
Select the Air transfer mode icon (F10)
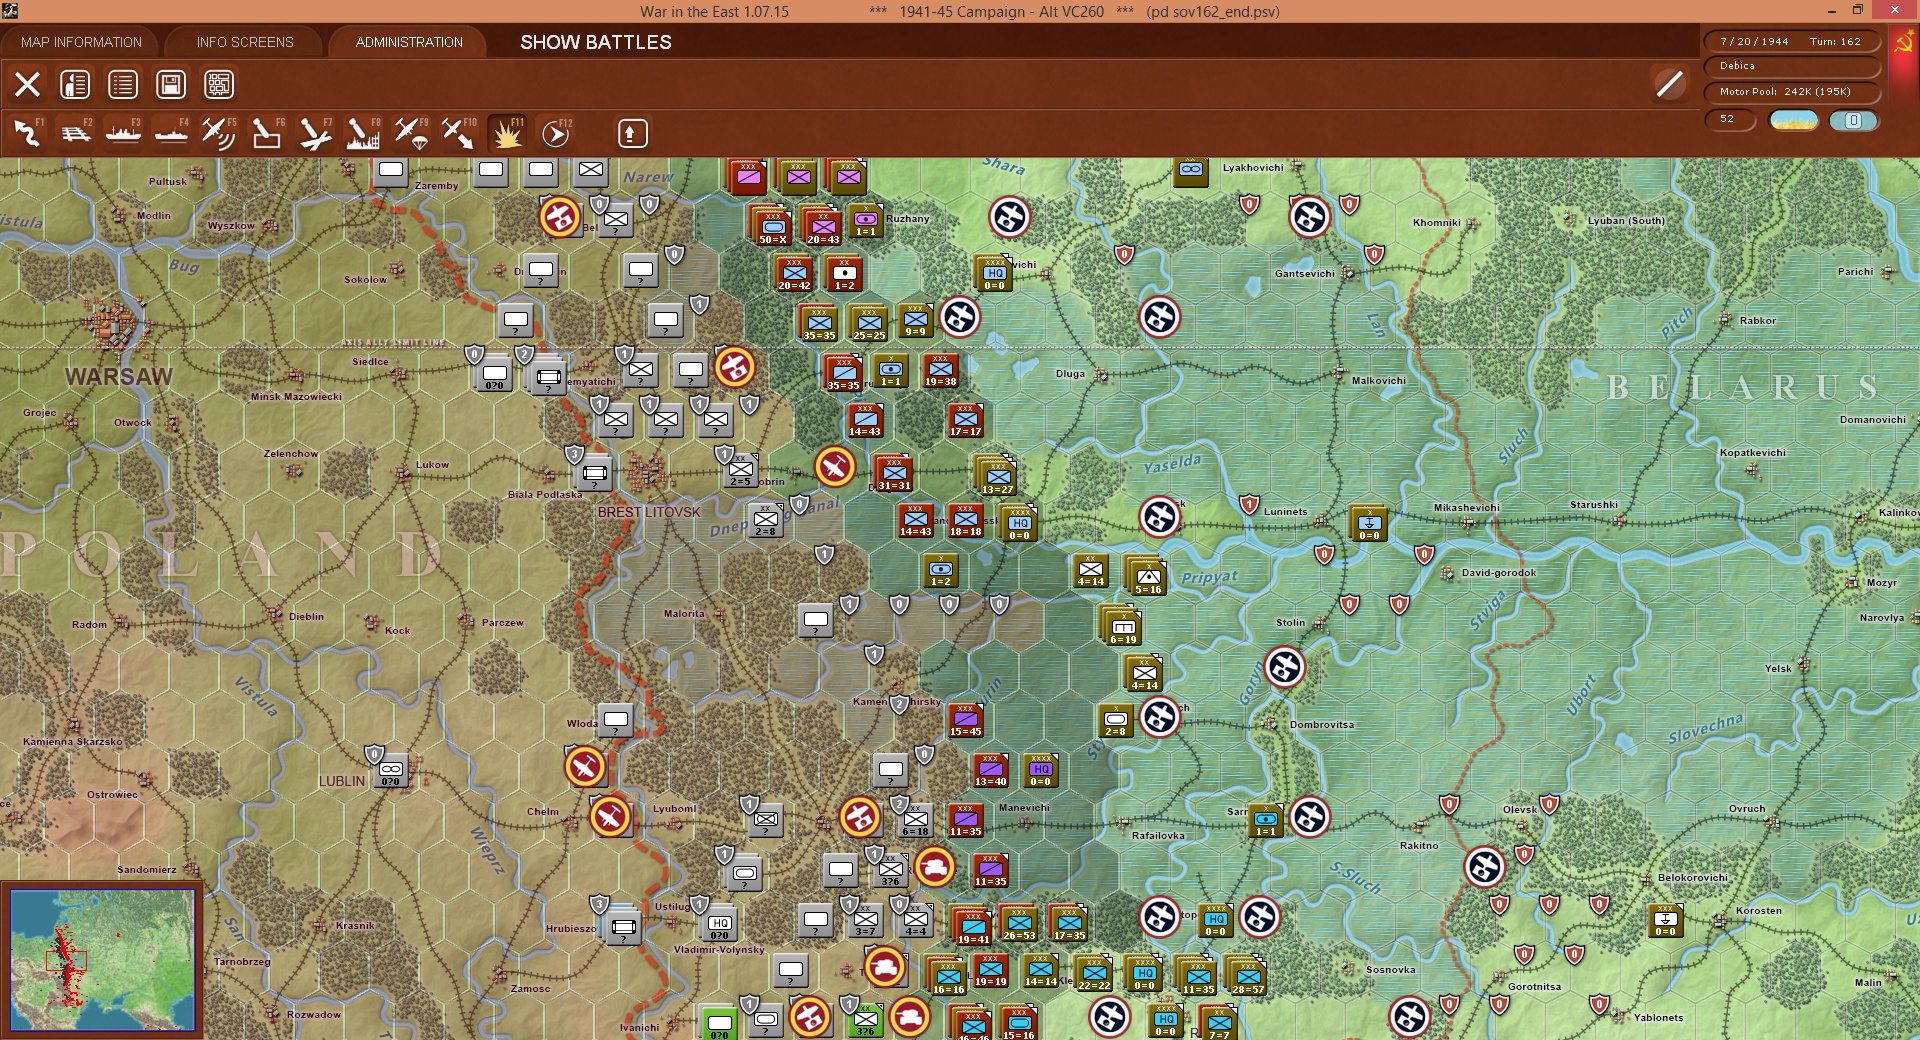pyautogui.click(x=459, y=133)
